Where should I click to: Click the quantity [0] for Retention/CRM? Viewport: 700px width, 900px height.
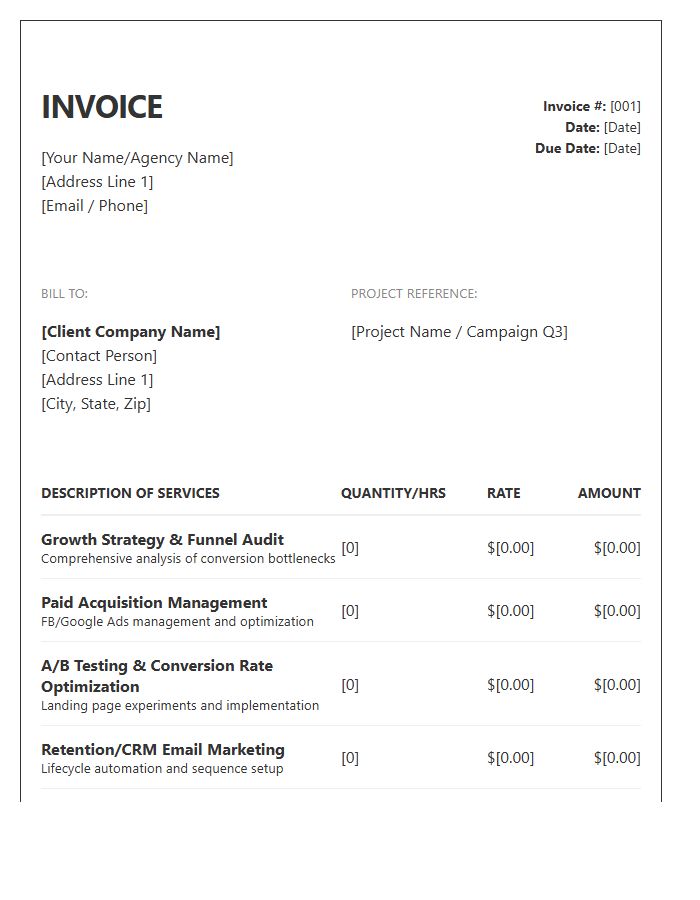350,758
